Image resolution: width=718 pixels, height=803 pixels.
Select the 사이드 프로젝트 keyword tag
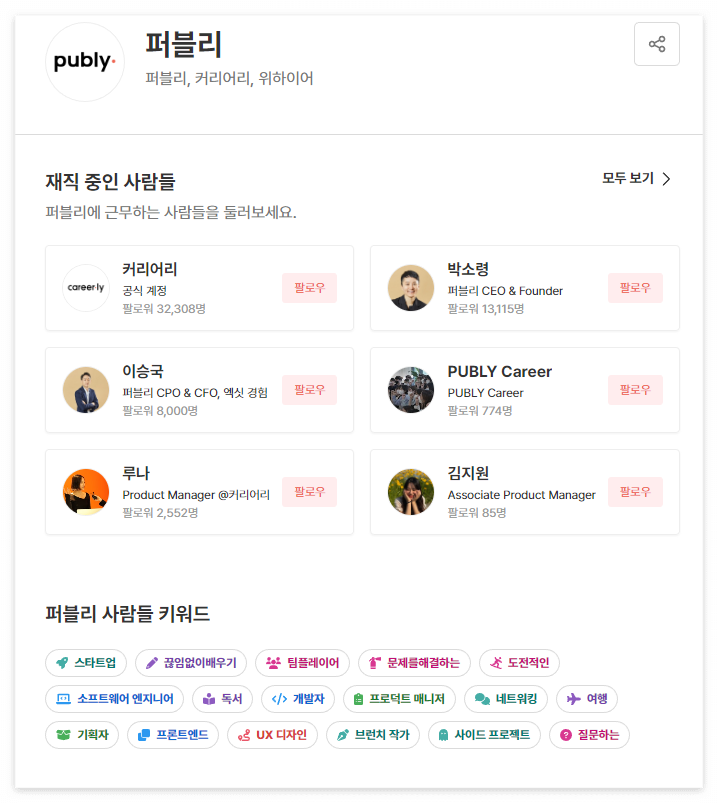click(x=486, y=734)
